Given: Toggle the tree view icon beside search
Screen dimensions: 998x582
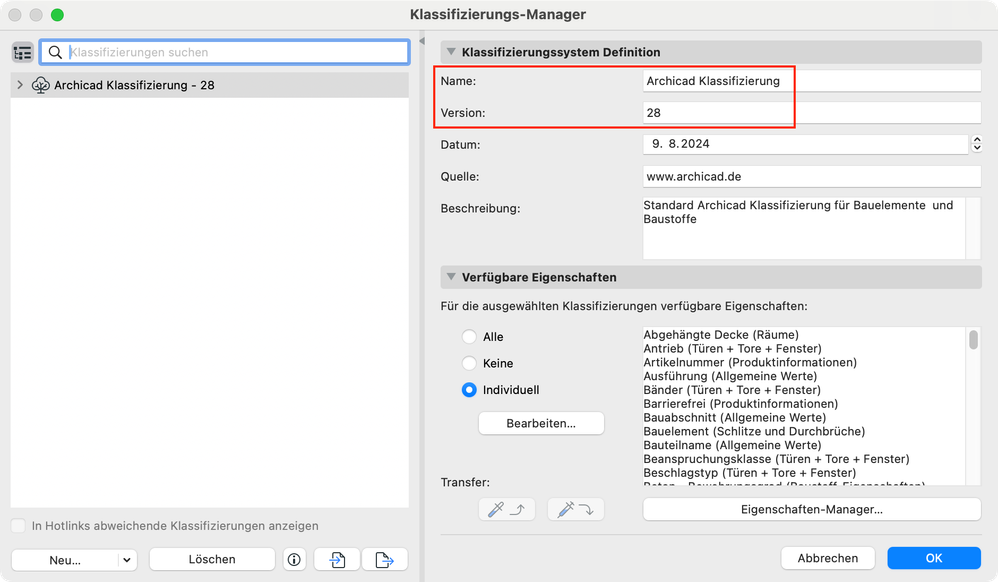Looking at the screenshot, I should (23, 52).
